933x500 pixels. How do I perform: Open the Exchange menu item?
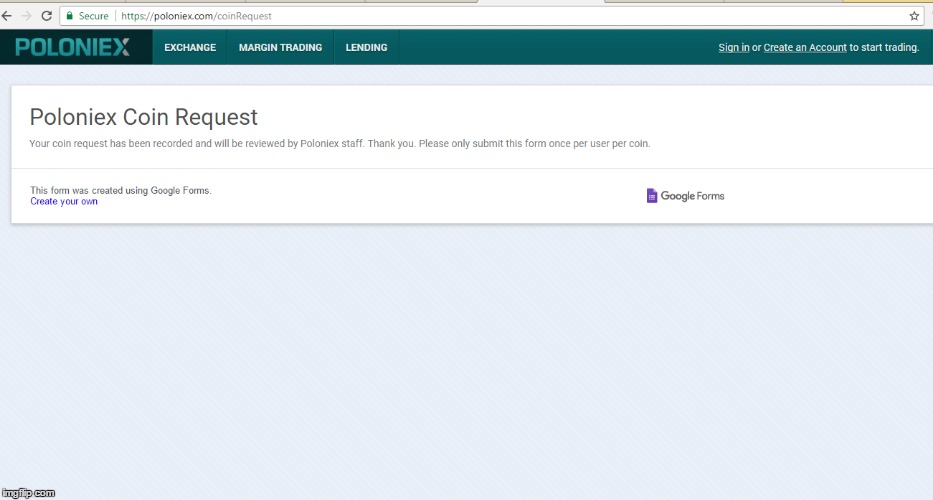coord(190,48)
